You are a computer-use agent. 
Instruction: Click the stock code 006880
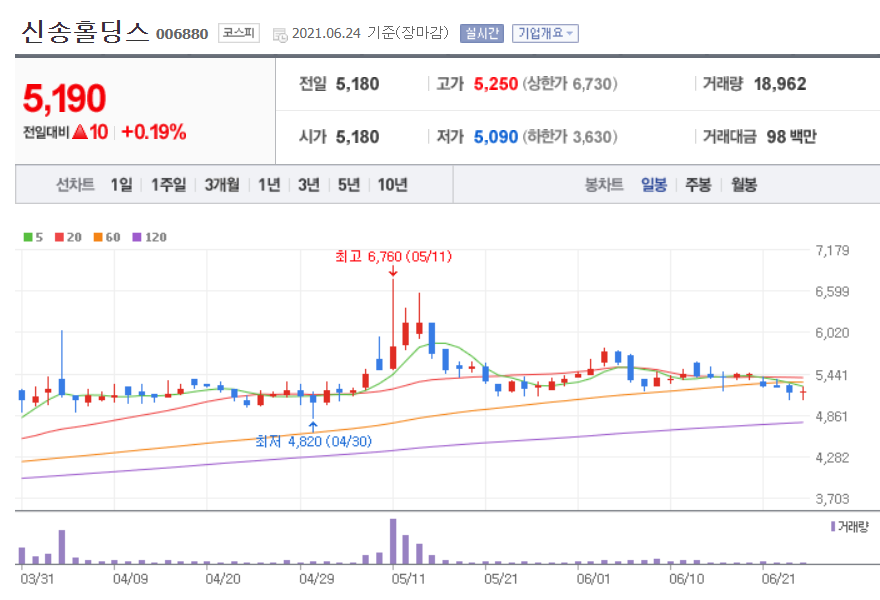(x=182, y=34)
